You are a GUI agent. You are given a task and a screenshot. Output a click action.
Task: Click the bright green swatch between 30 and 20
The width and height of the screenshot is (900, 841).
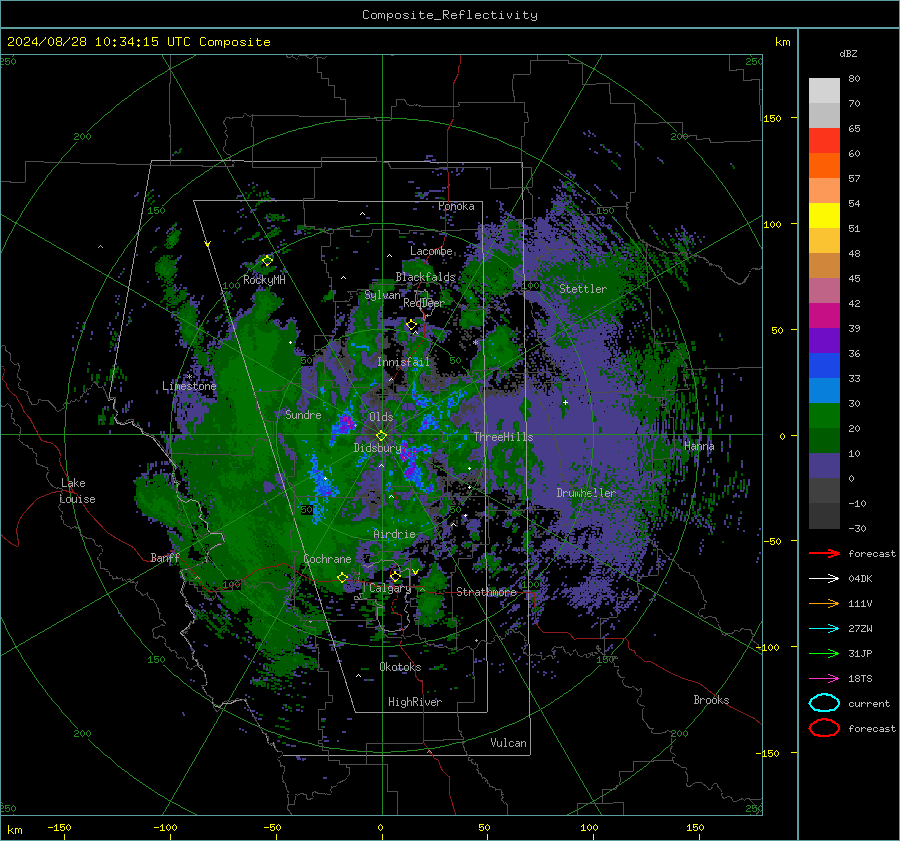(824, 416)
